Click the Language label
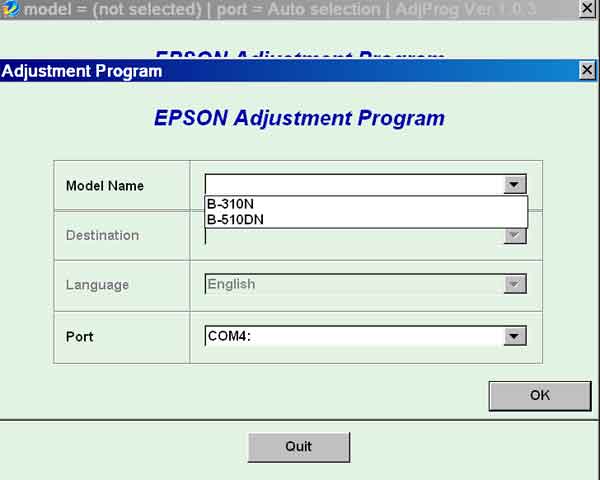The height and width of the screenshot is (480, 600). point(97,285)
